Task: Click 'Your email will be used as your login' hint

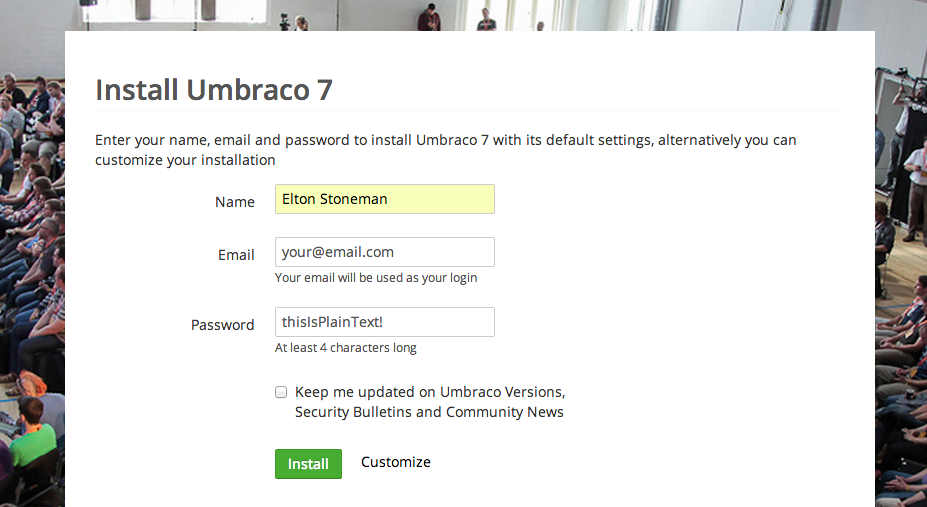Action: (x=376, y=278)
